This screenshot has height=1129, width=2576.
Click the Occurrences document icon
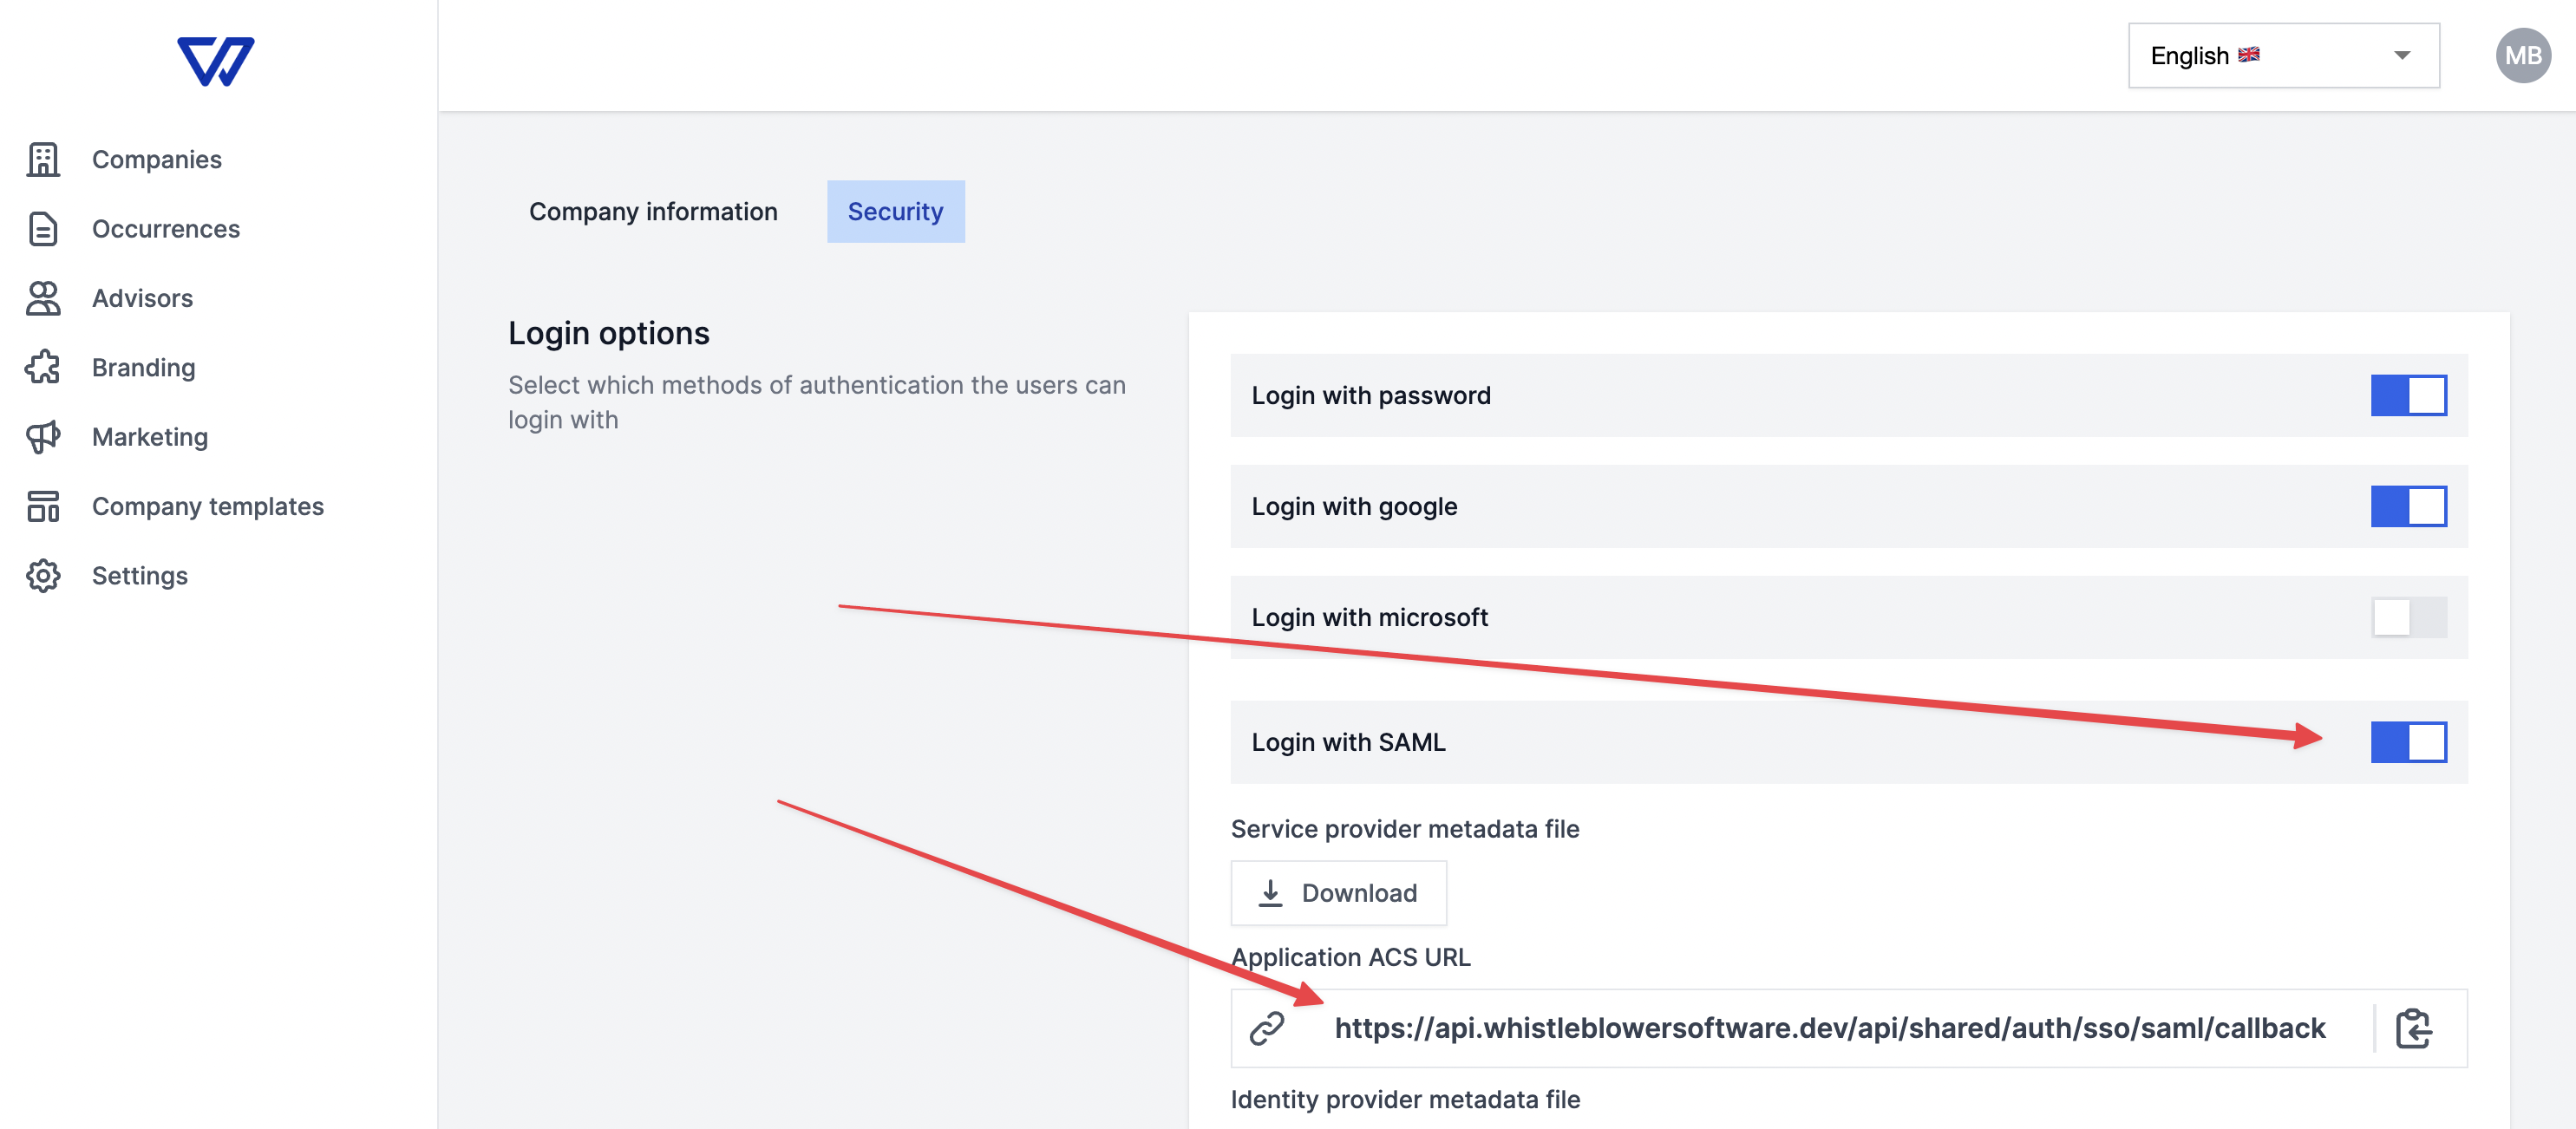tap(43, 229)
